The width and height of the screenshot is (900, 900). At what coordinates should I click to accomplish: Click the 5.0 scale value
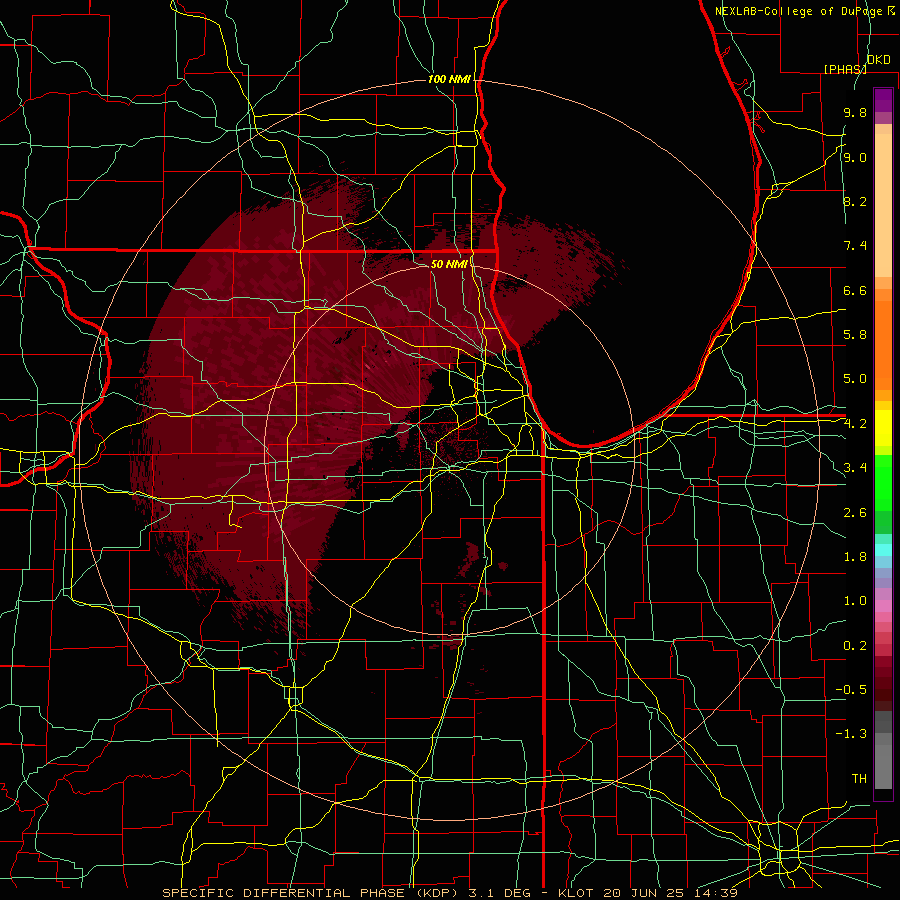855,379
